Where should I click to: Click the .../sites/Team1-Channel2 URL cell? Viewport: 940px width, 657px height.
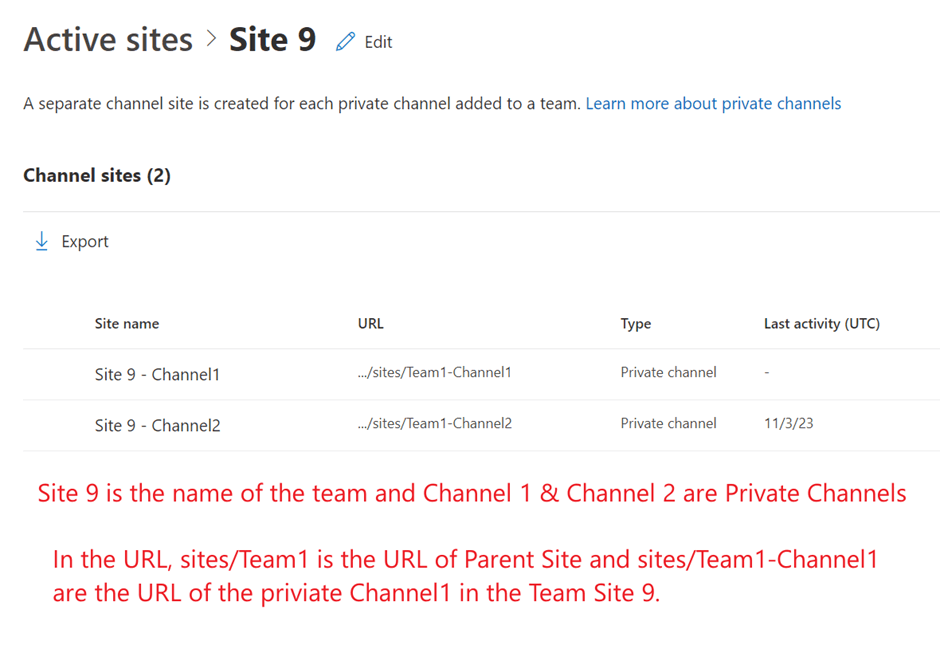(435, 423)
